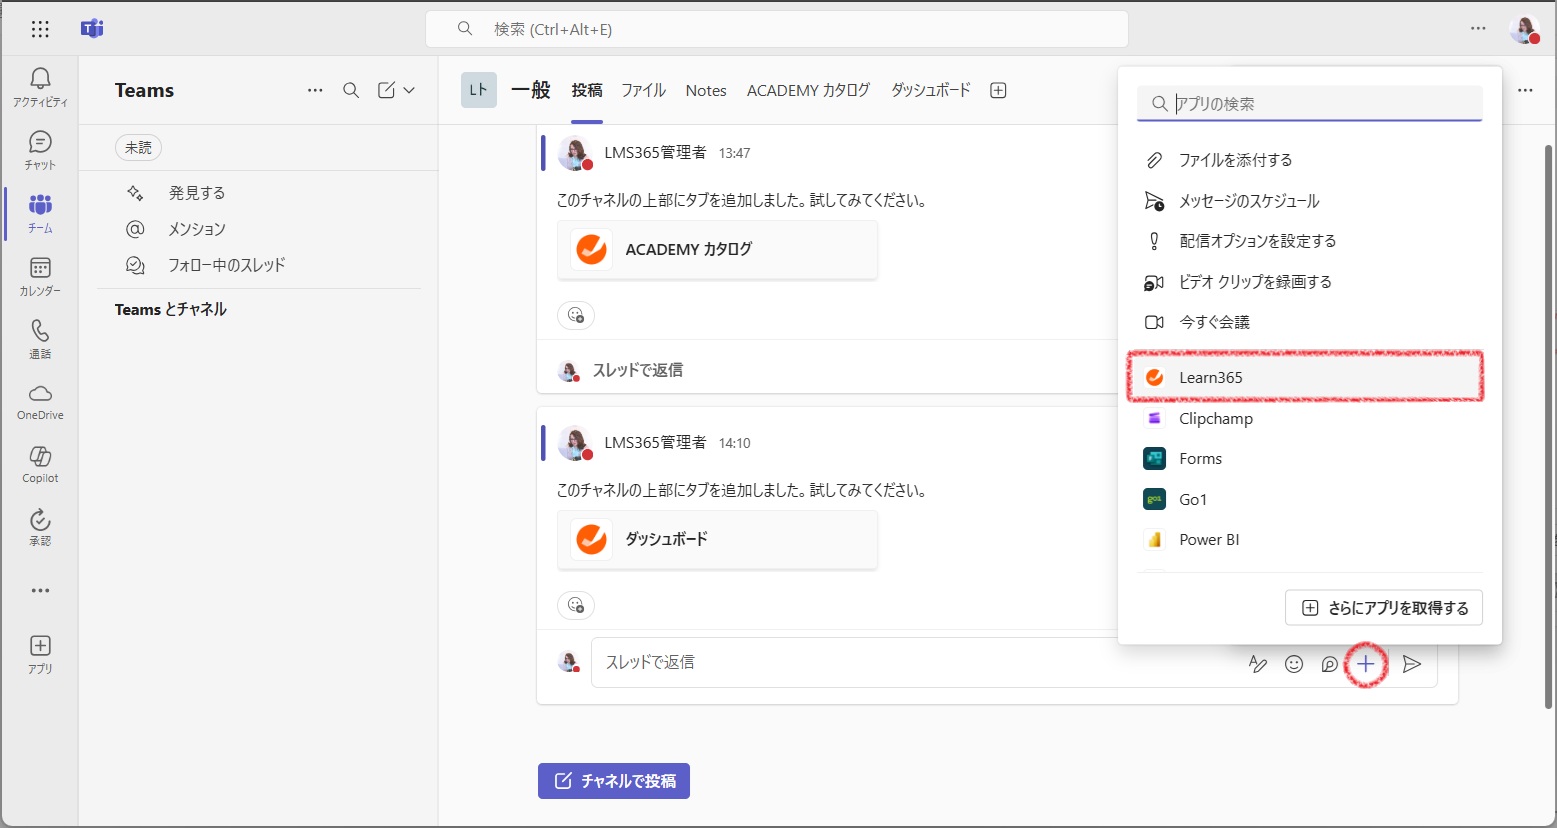
Task: Click LMS365管理者 avatar on 13:47 post
Action: pos(575,153)
